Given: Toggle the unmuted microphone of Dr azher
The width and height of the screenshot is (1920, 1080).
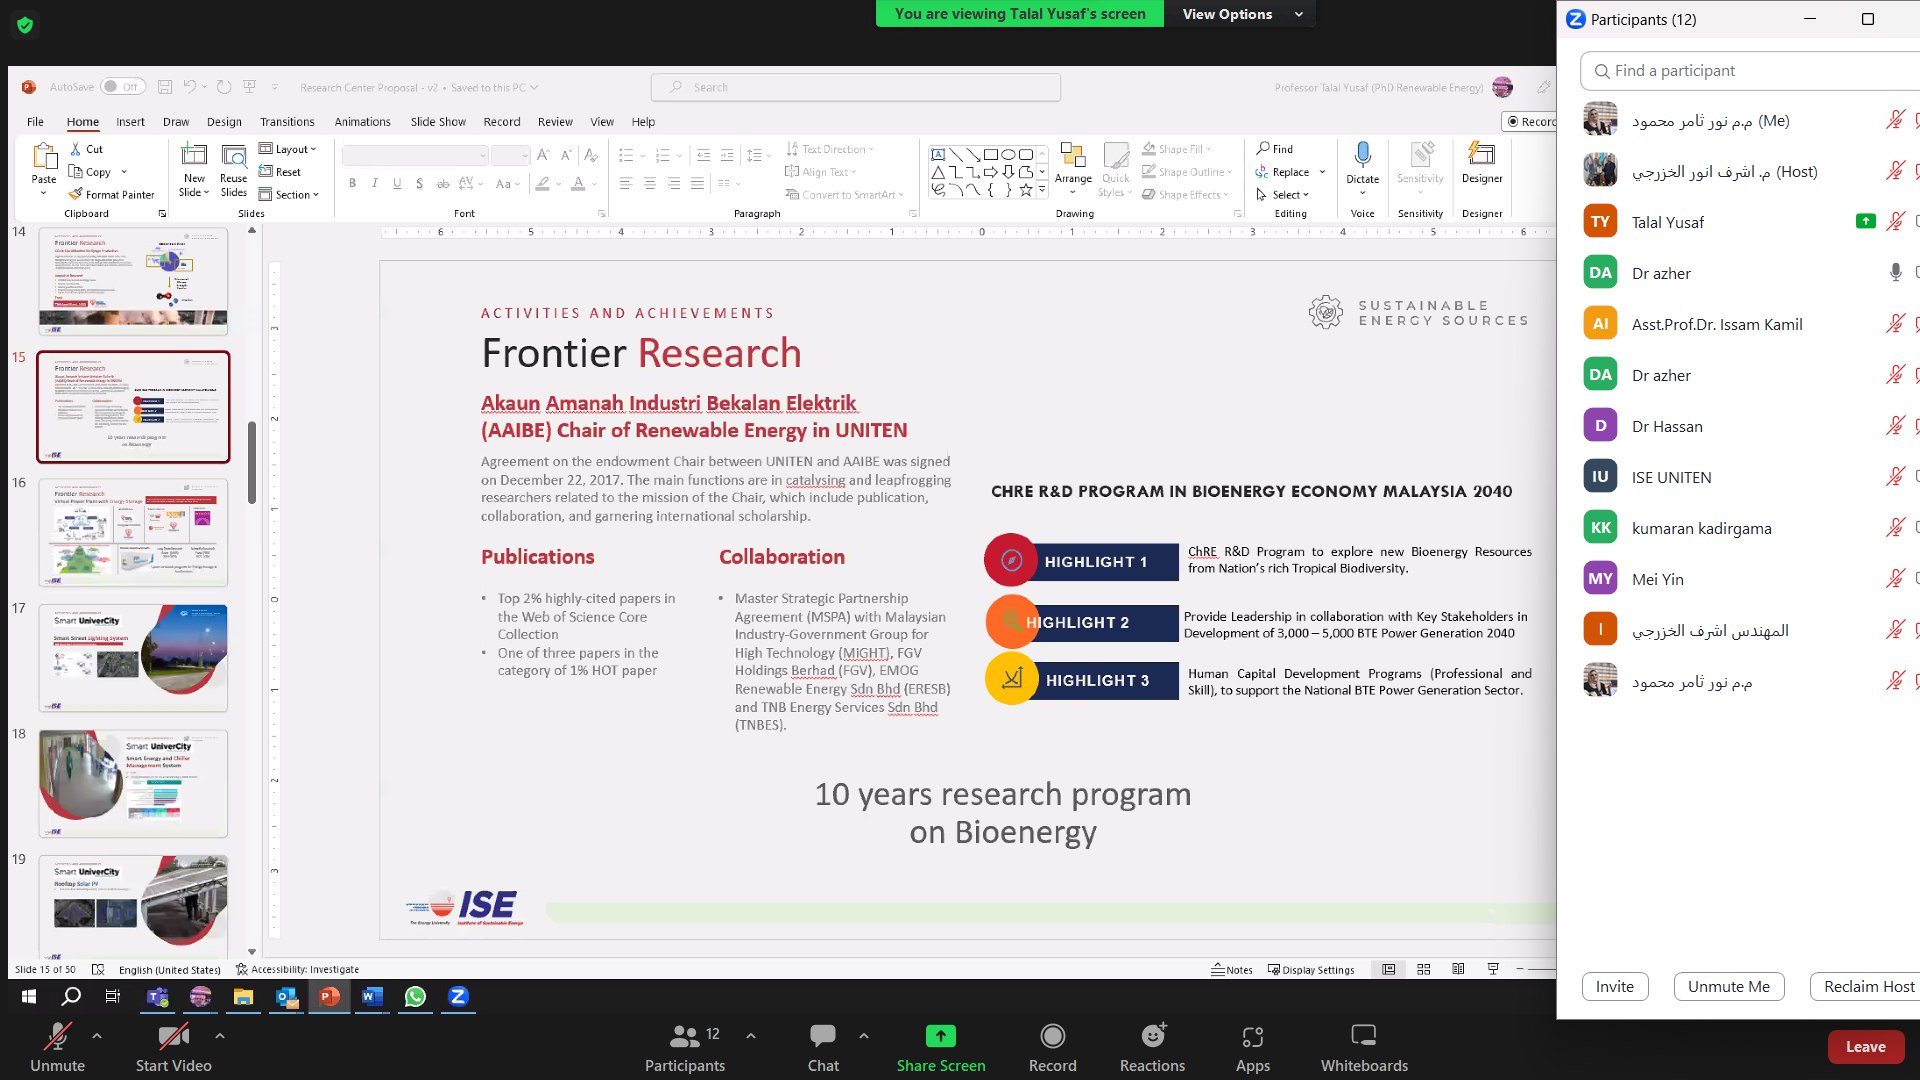Looking at the screenshot, I should pyautogui.click(x=1895, y=273).
